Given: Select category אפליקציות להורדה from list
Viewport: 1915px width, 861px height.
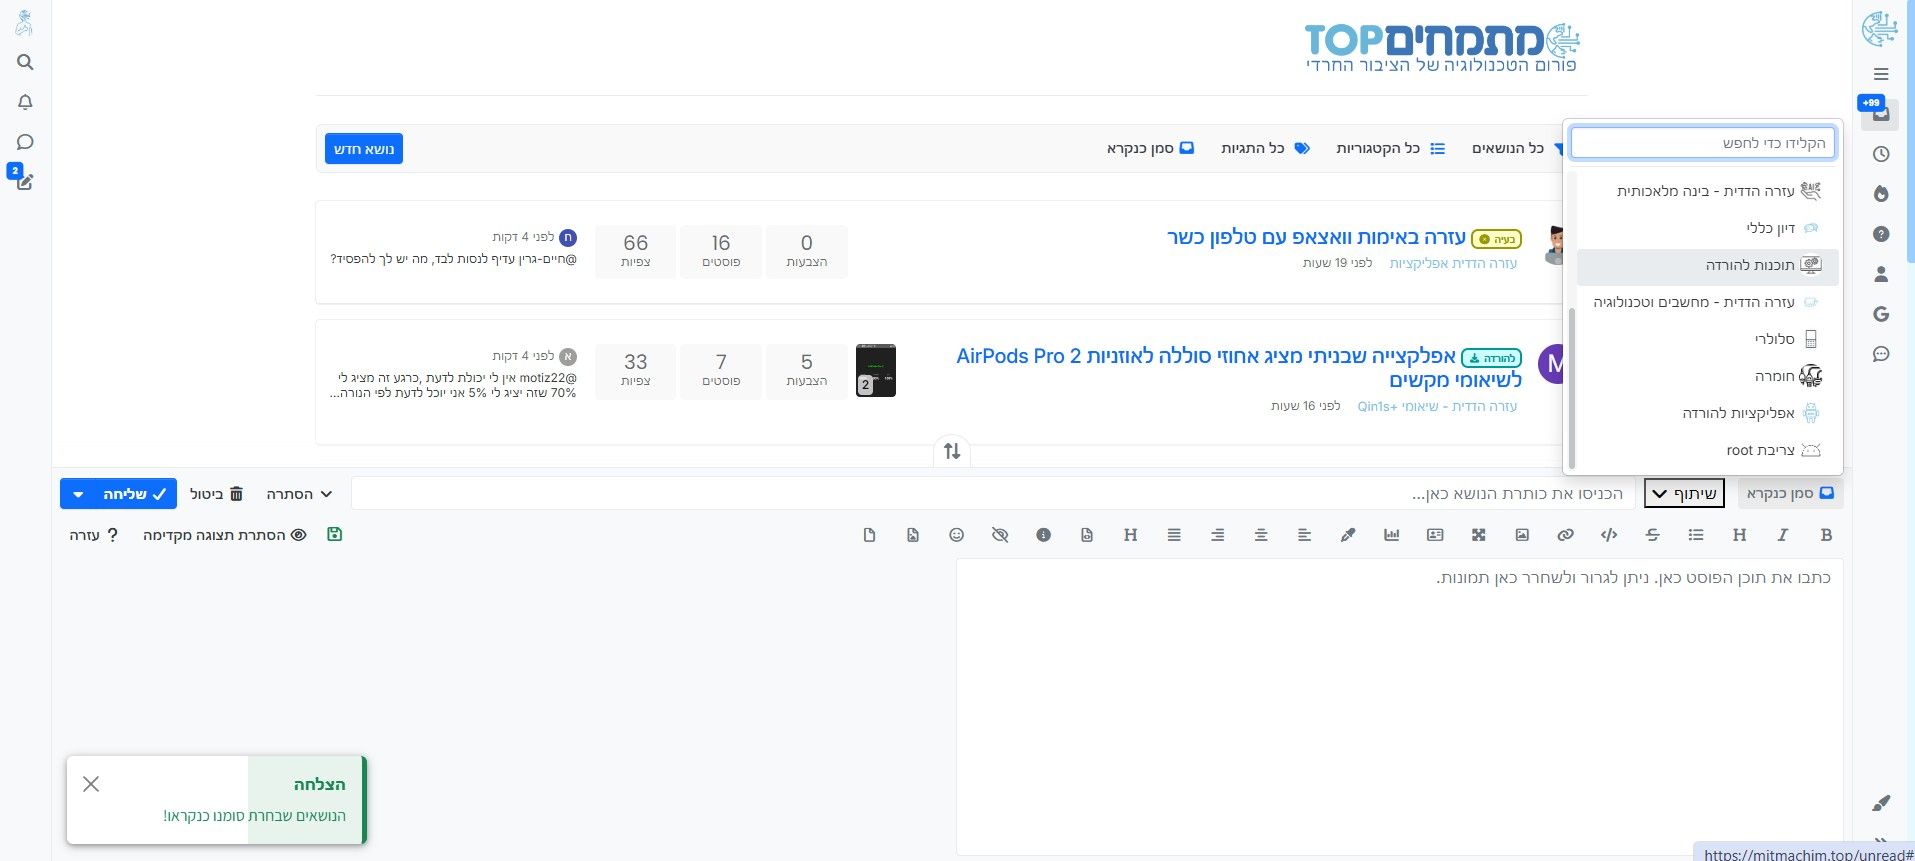Looking at the screenshot, I should pos(1708,413).
